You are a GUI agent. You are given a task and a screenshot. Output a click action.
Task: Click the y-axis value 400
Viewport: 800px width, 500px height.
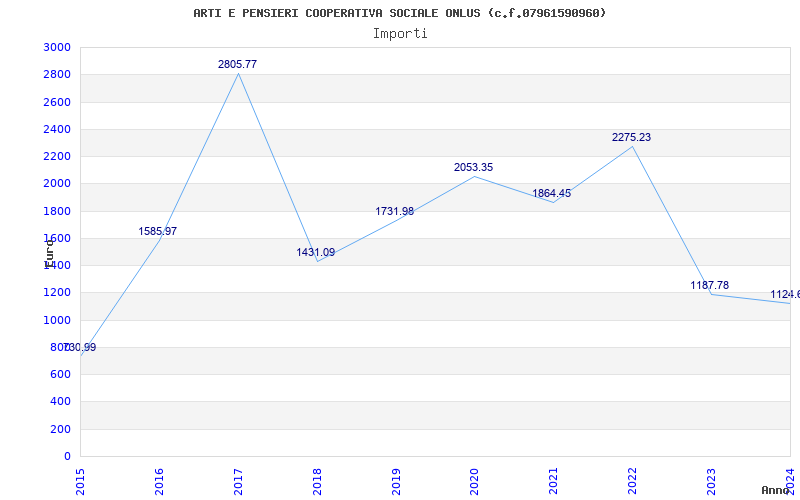[x=61, y=402]
